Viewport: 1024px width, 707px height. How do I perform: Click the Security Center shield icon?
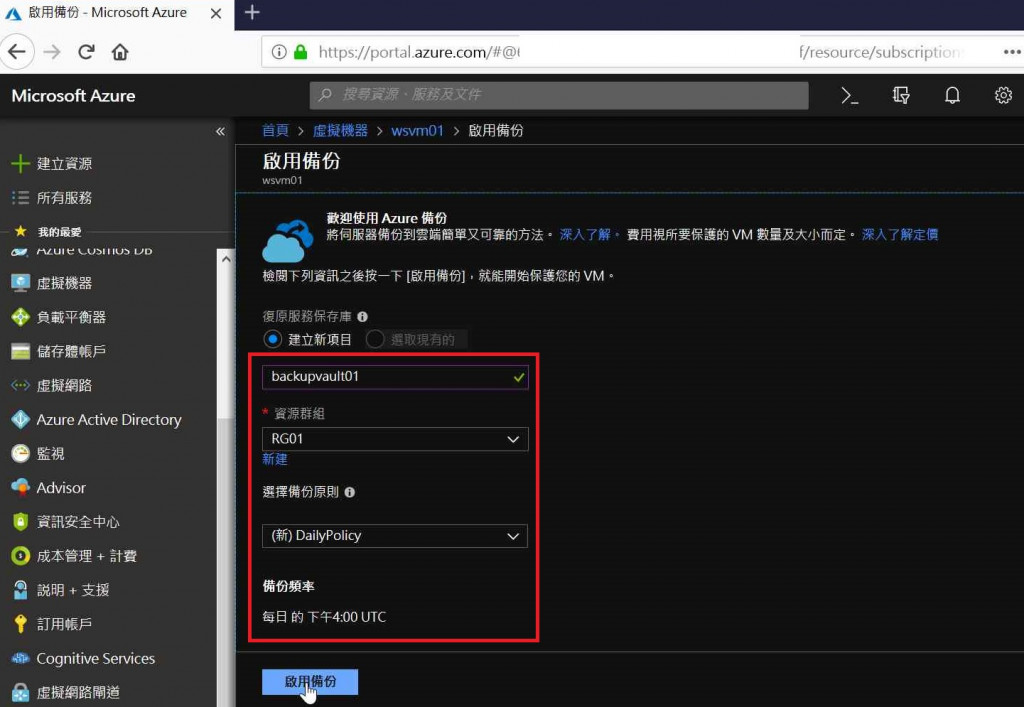pyautogui.click(x=20, y=522)
